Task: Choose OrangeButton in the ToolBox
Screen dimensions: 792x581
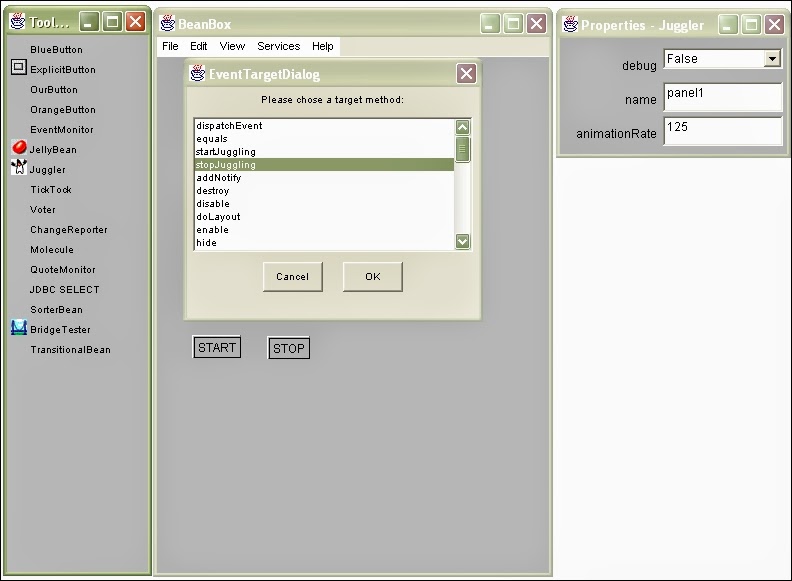Action: 63,110
